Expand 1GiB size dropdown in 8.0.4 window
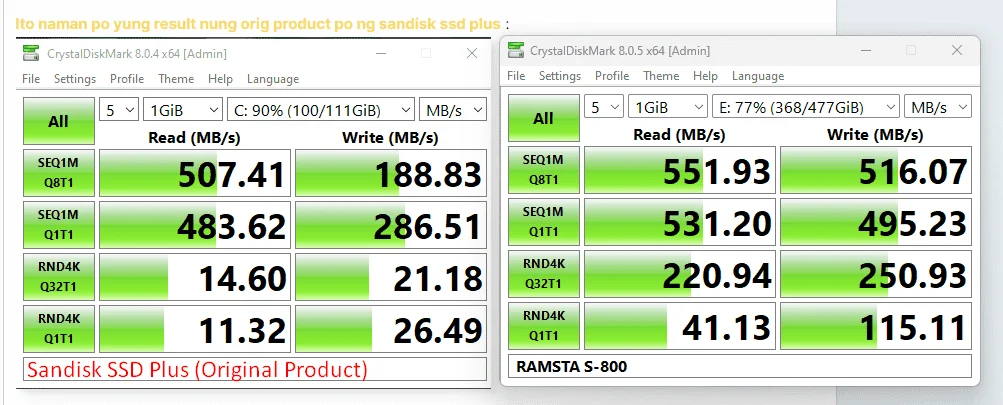Image resolution: width=1003 pixels, height=405 pixels. (x=183, y=110)
